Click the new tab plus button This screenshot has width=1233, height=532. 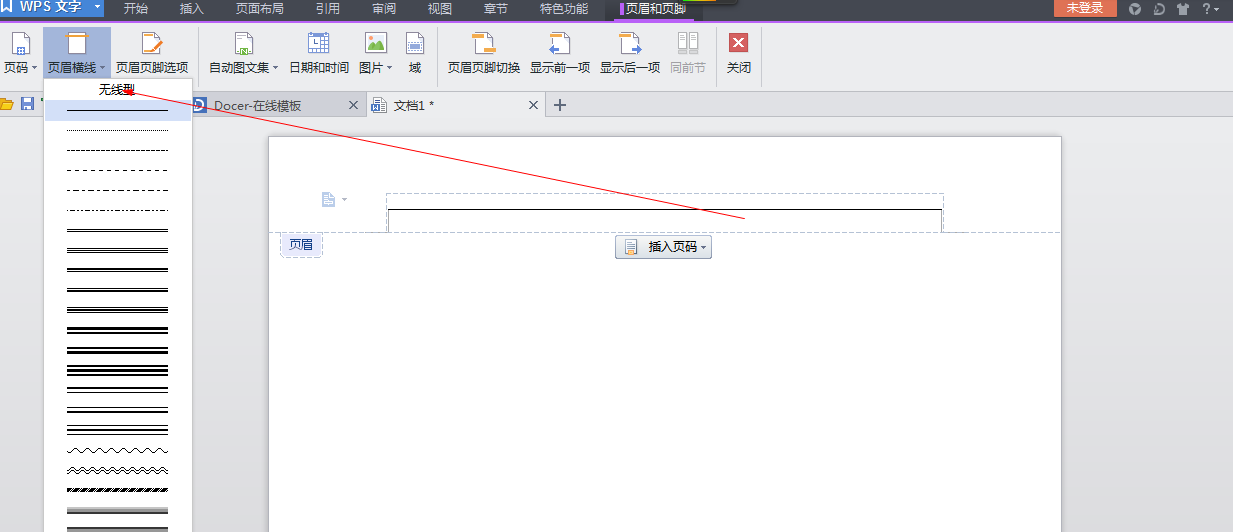pyautogui.click(x=560, y=105)
